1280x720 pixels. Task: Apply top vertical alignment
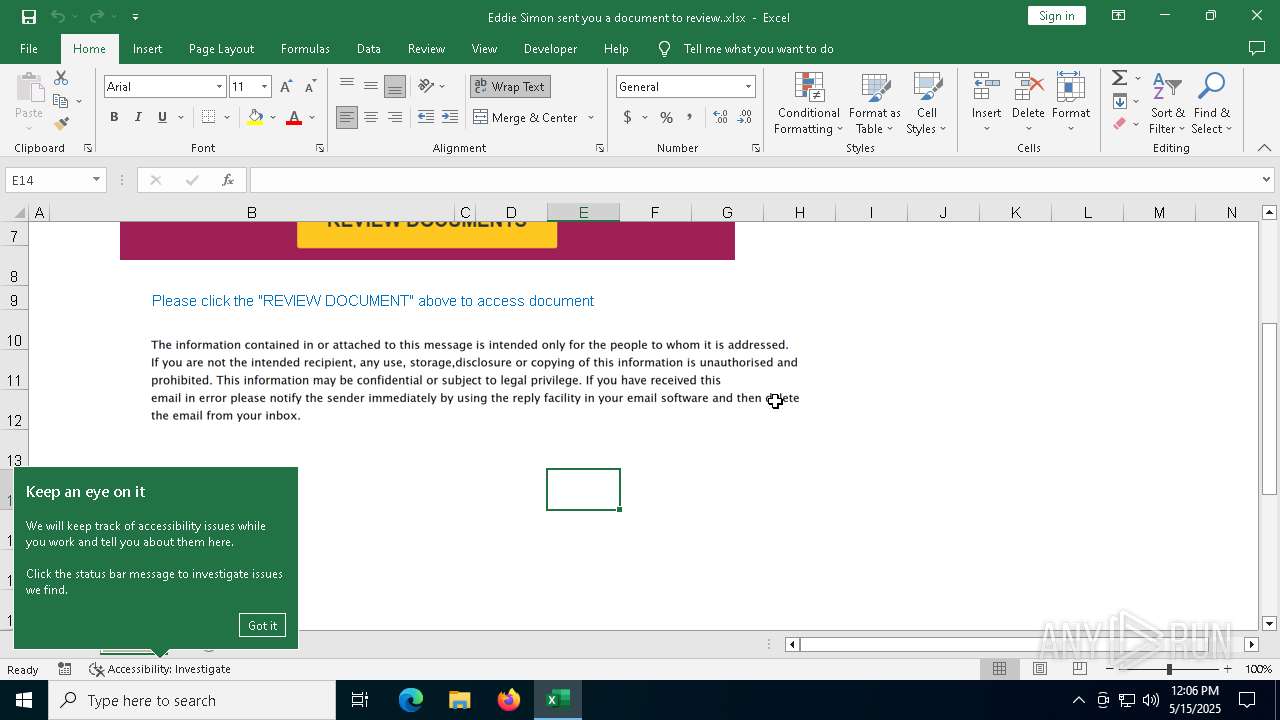pyautogui.click(x=347, y=86)
